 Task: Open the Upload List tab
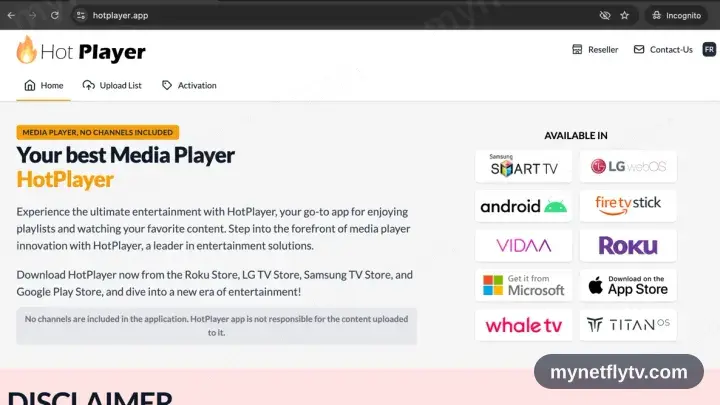point(112,85)
